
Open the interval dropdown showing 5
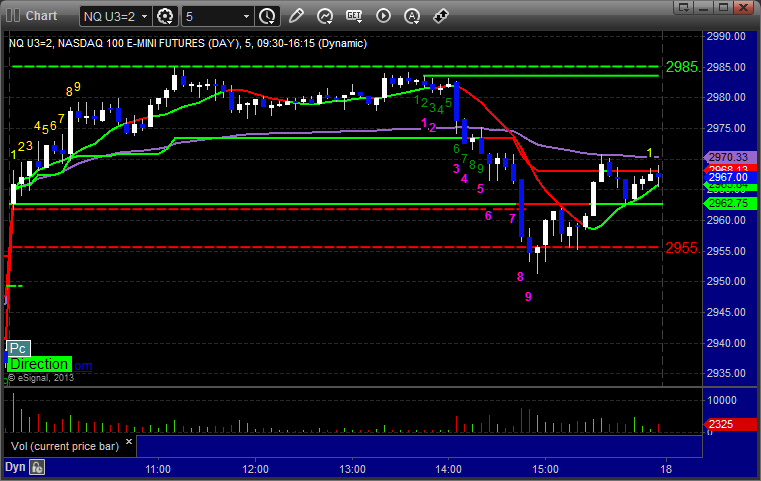[x=217, y=17]
